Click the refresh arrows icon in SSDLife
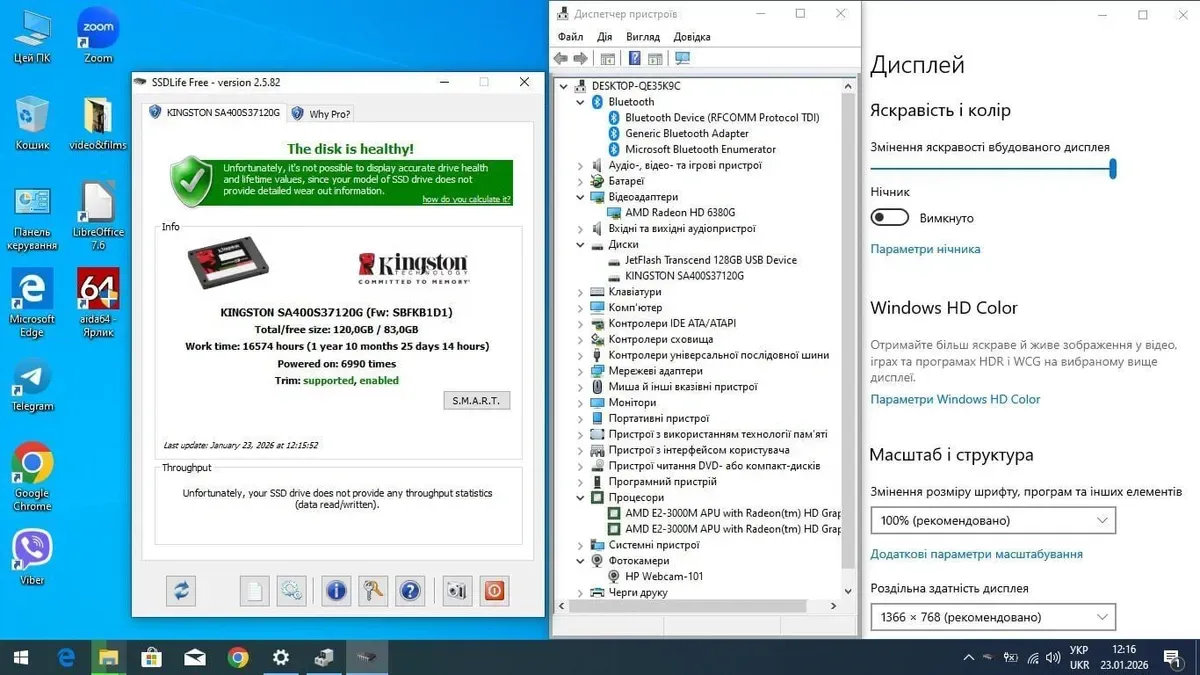 (181, 591)
